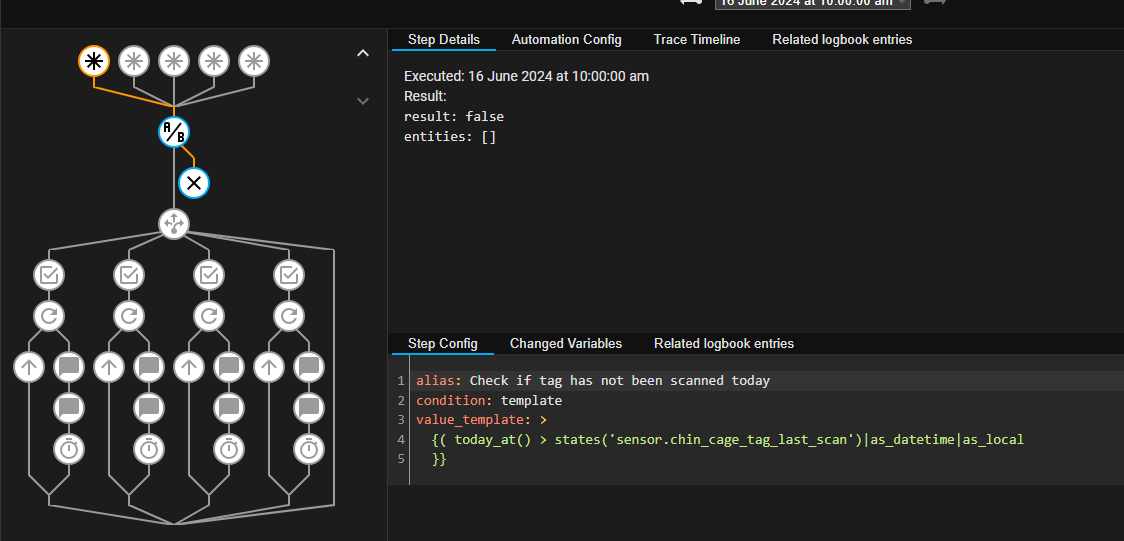Click the leftmost up-arrow action node
Image resolution: width=1124 pixels, height=541 pixels.
[x=29, y=367]
